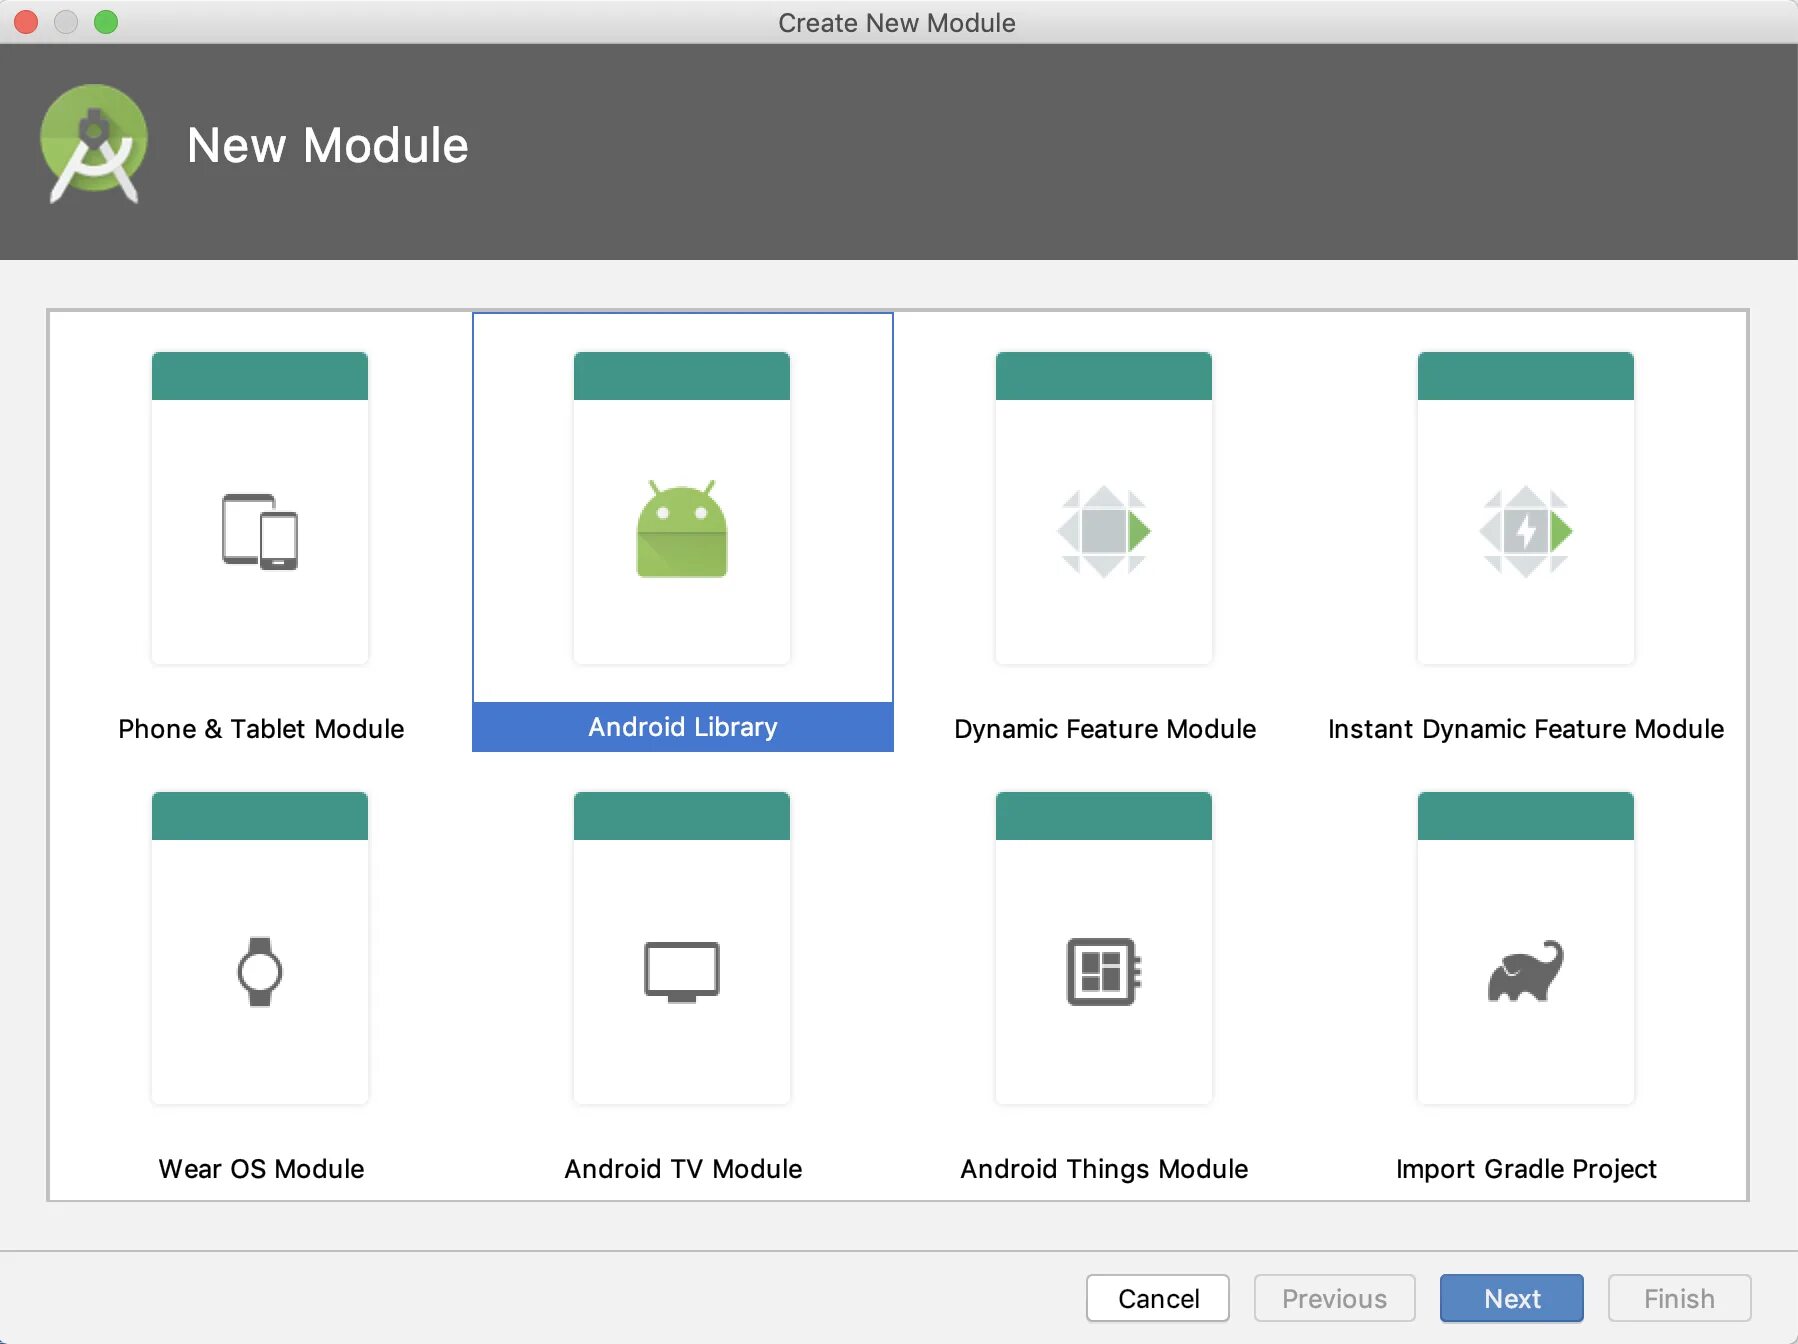Select the Android Things board icon

click(1104, 971)
